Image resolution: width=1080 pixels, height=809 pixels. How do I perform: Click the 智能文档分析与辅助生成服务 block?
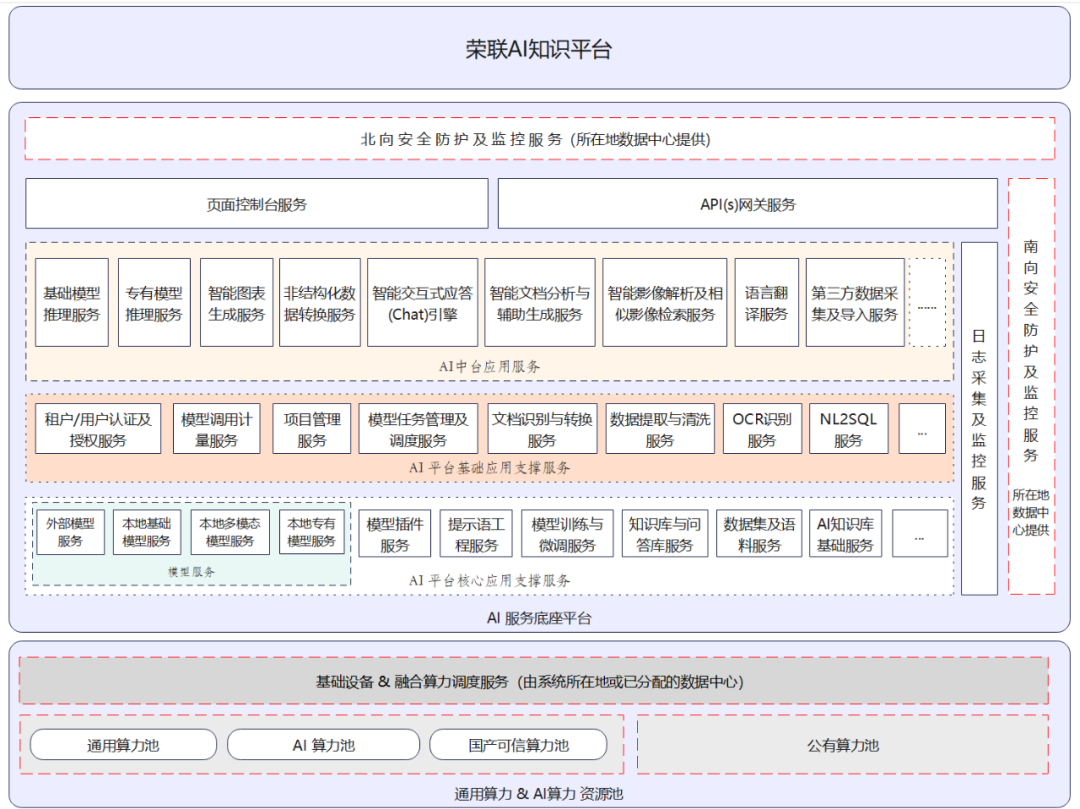click(x=540, y=302)
